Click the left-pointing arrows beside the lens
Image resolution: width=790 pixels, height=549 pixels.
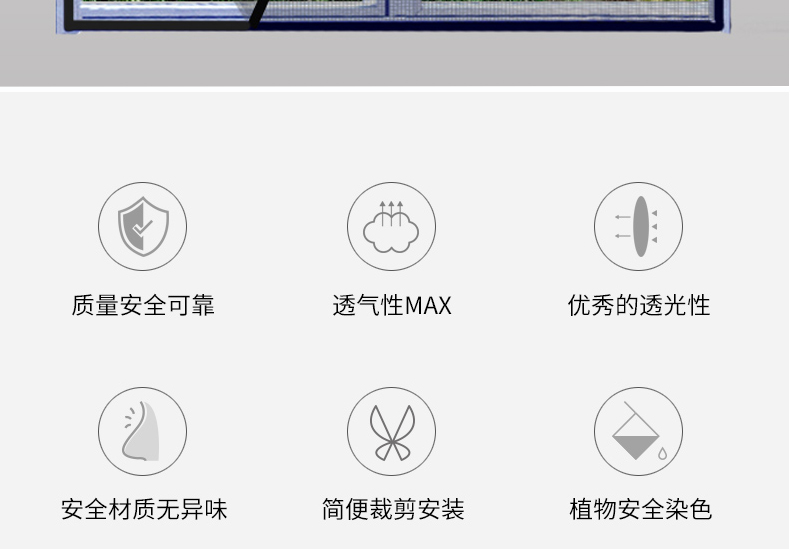click(623, 227)
